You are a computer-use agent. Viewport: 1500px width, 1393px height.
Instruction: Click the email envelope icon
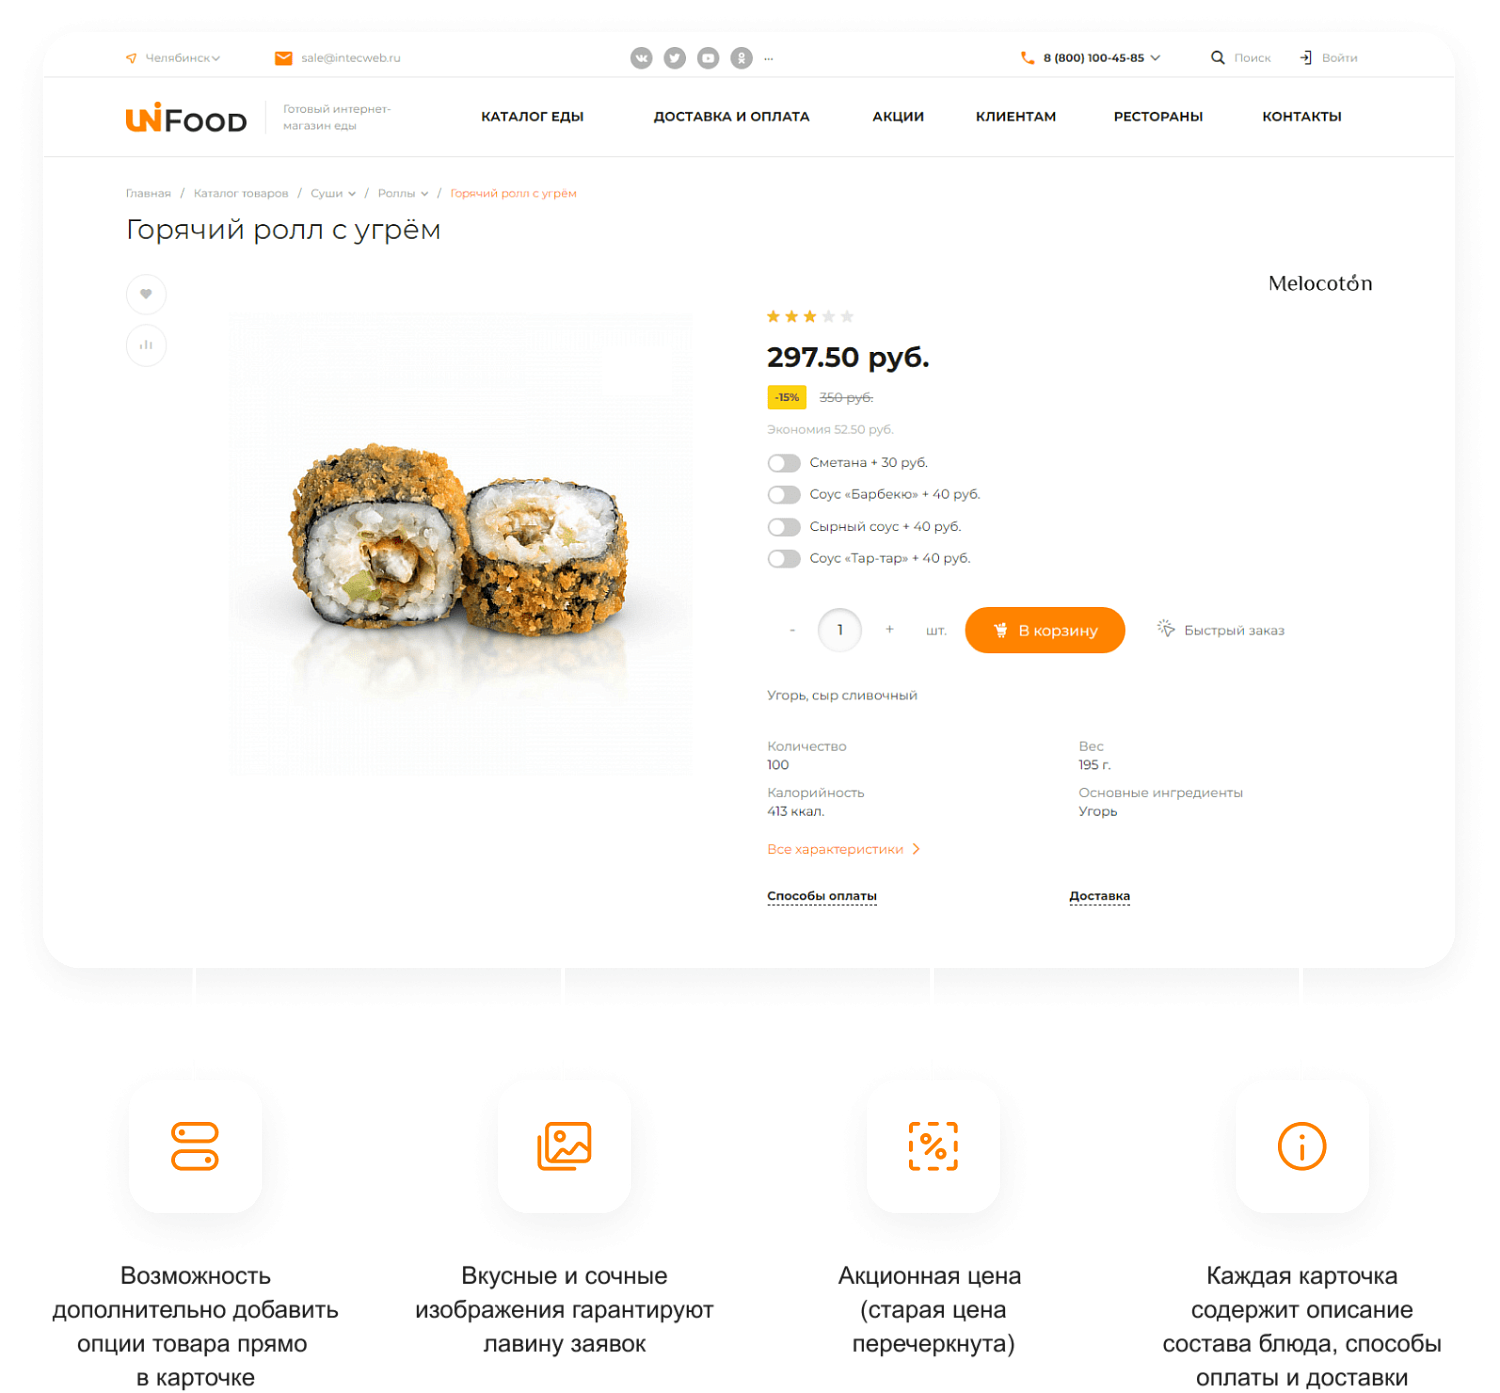point(283,58)
